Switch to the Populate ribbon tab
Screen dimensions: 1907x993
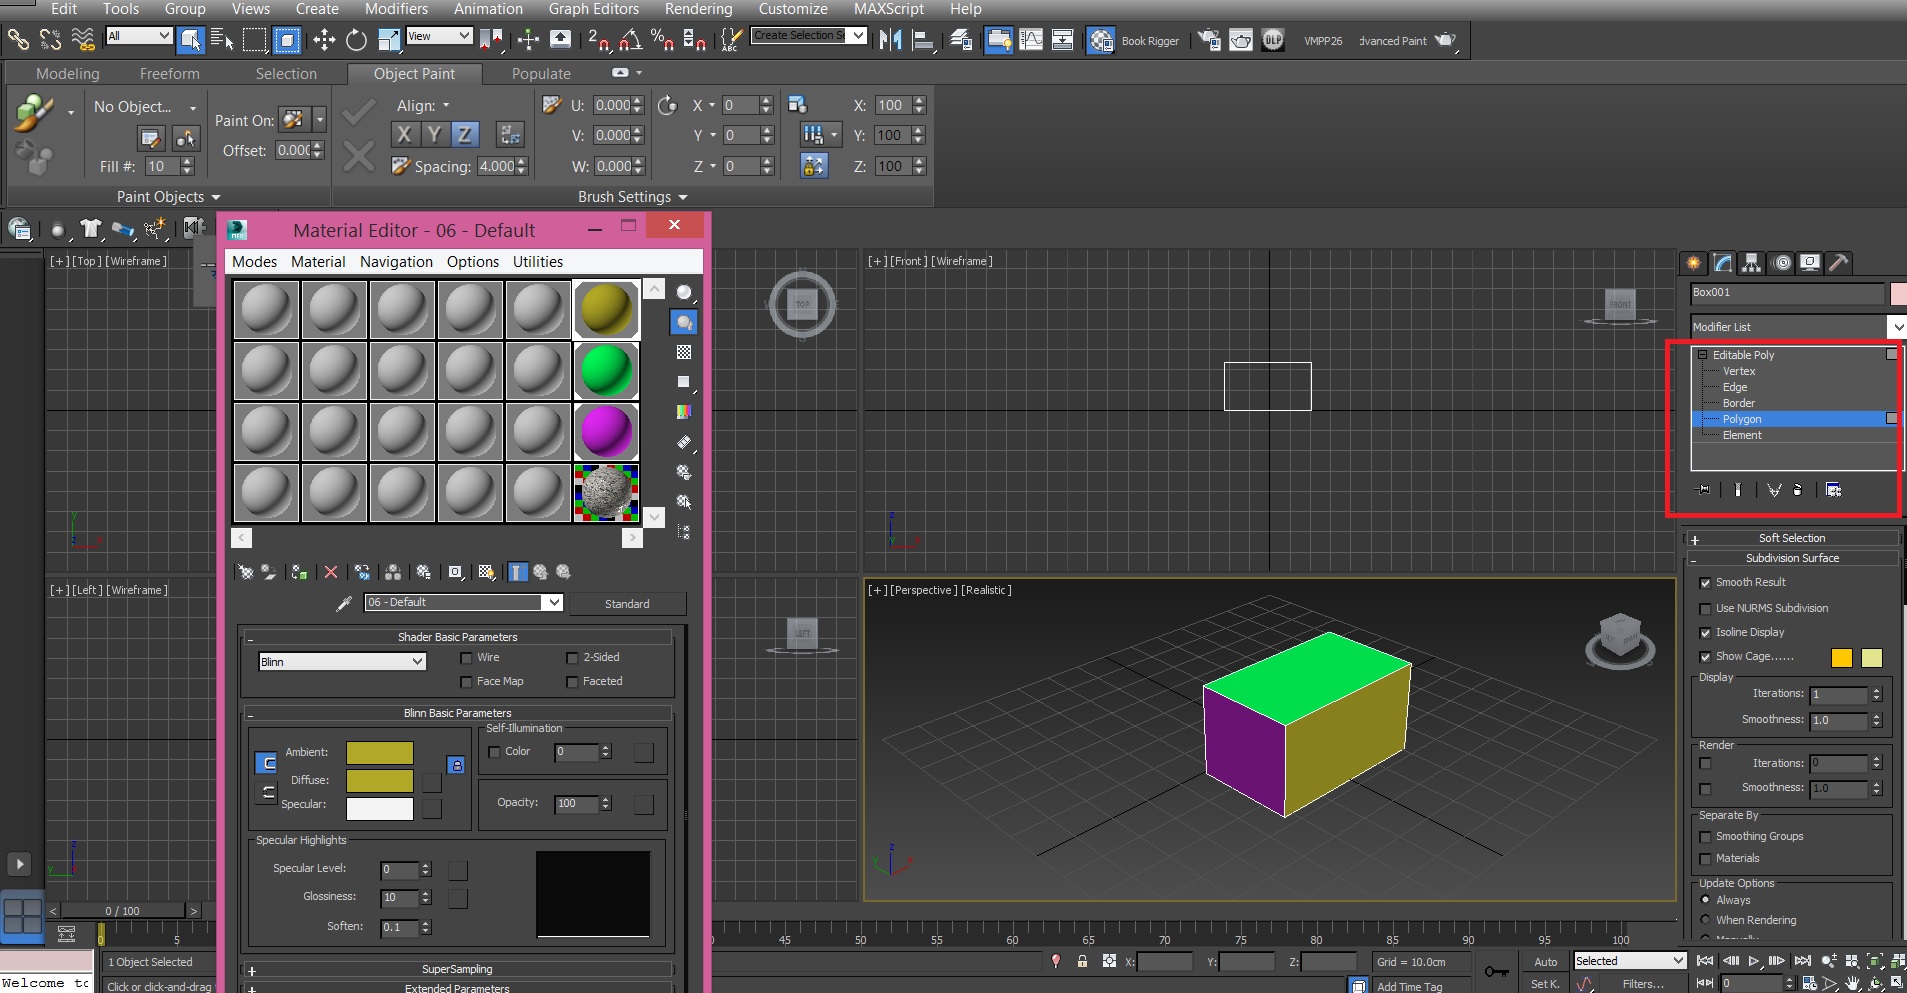[541, 74]
